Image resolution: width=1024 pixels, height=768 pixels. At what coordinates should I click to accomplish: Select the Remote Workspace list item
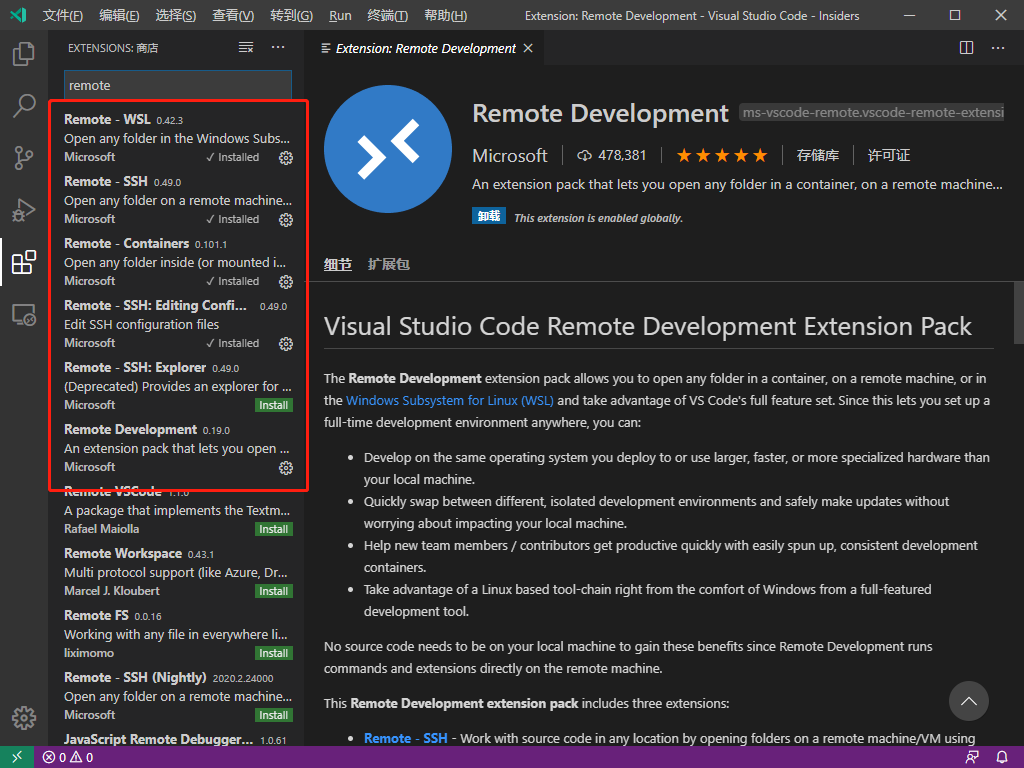pyautogui.click(x=178, y=572)
